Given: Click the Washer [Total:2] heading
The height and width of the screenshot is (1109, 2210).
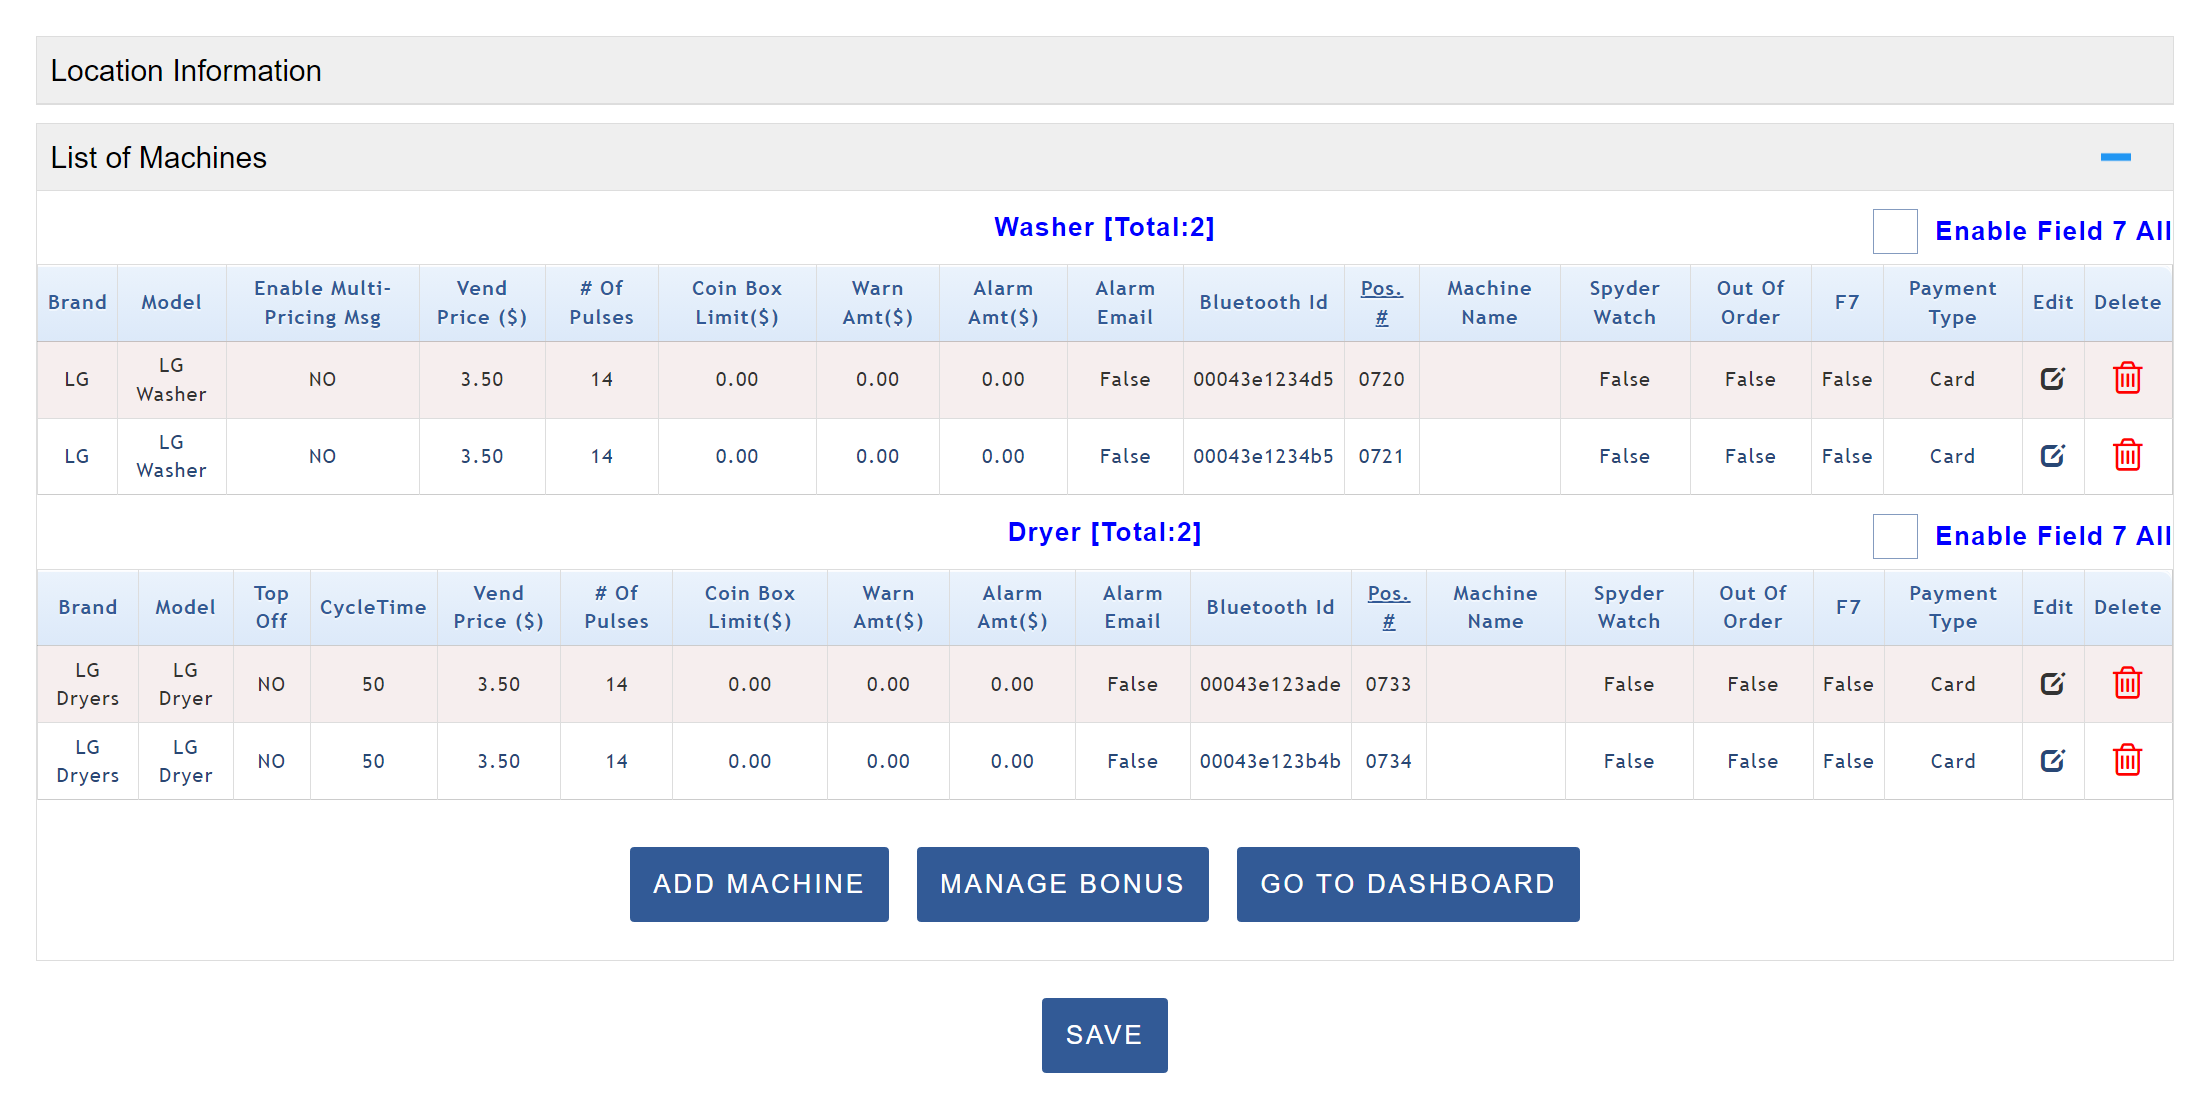Looking at the screenshot, I should (1104, 227).
